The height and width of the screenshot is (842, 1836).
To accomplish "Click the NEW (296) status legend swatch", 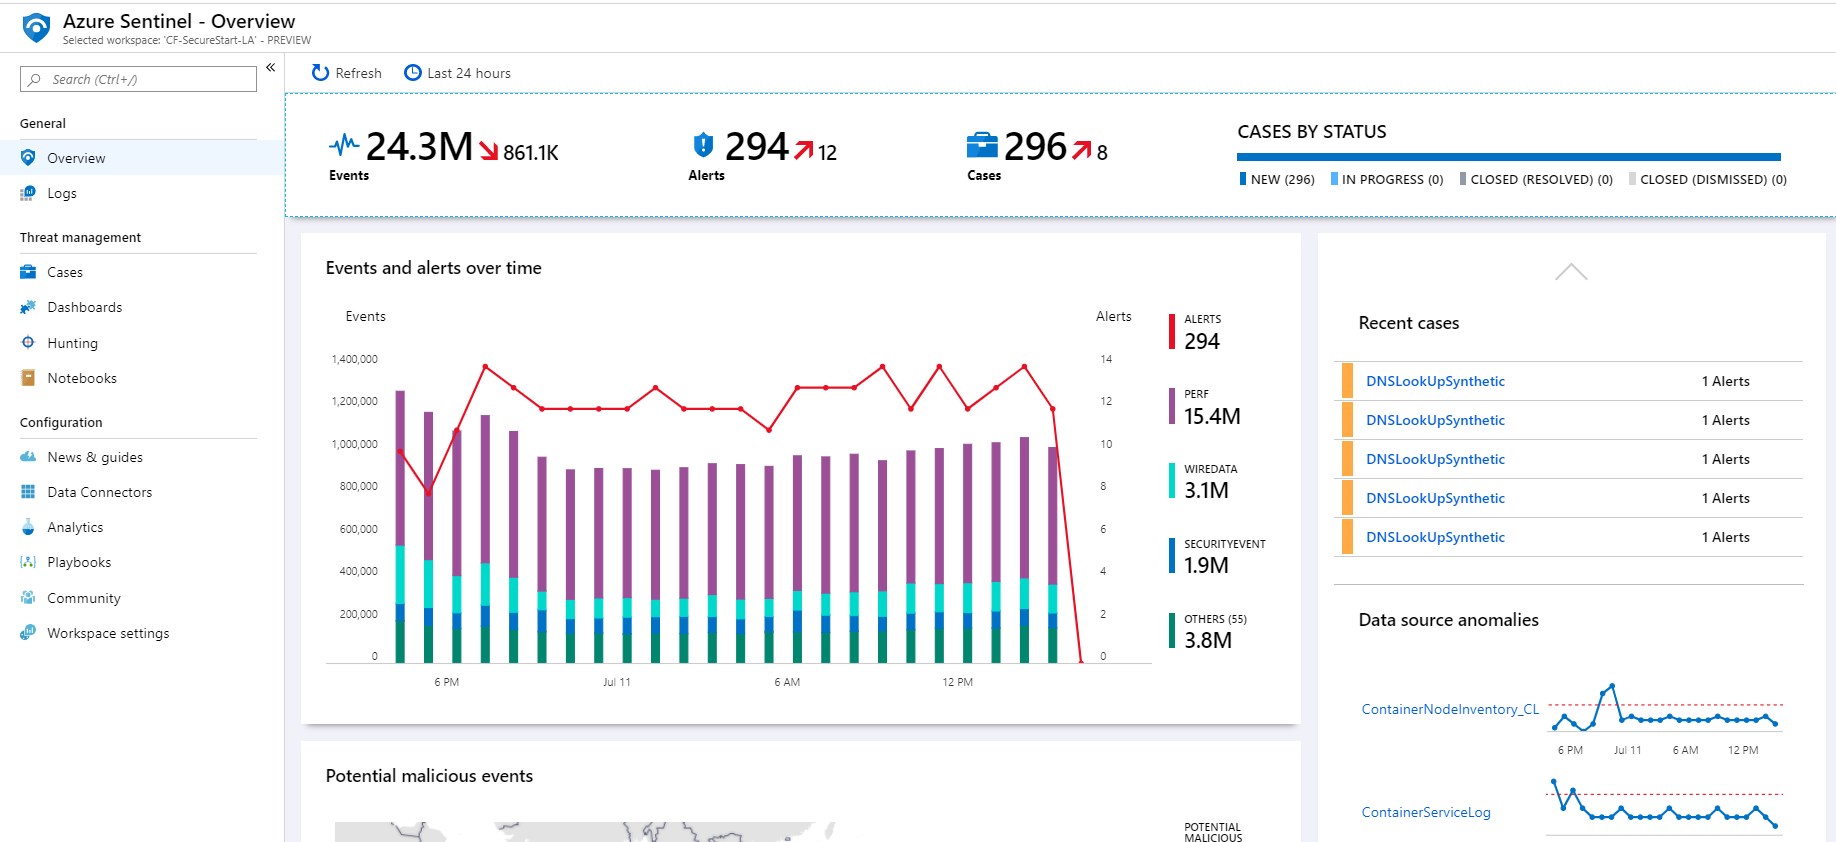I will click(1243, 179).
